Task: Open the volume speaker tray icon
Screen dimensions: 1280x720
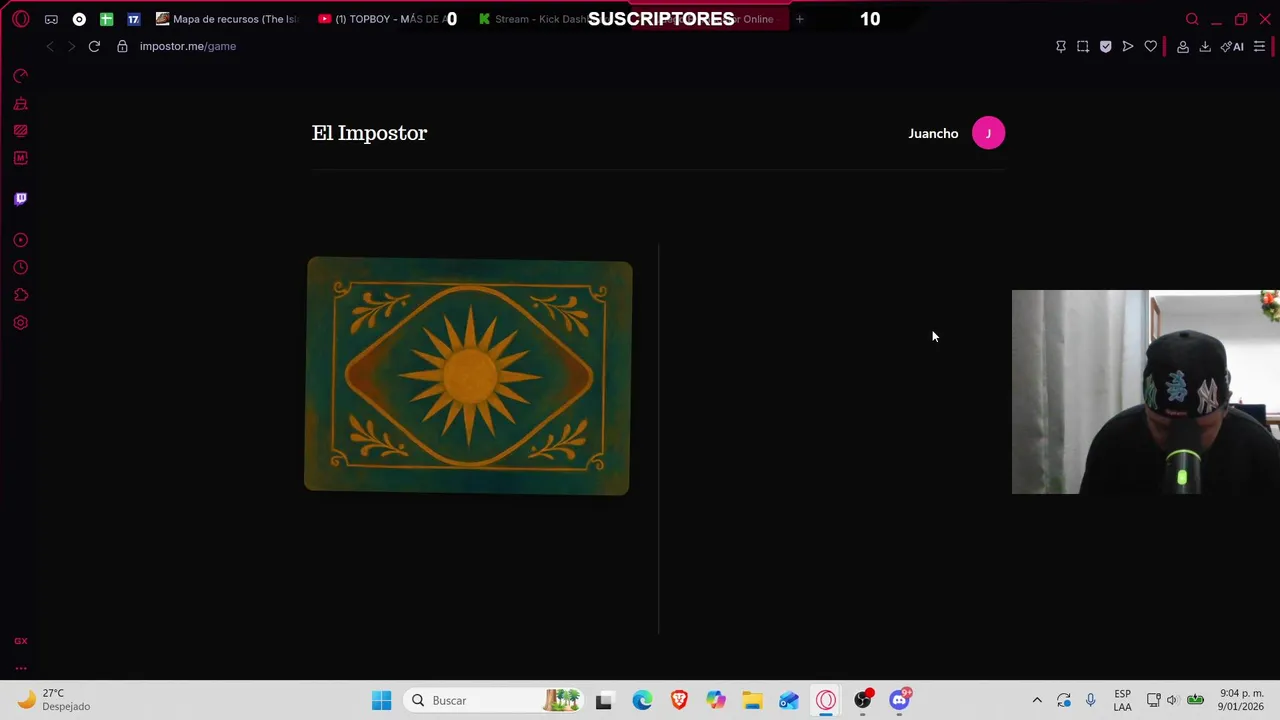Action: pos(1172,700)
